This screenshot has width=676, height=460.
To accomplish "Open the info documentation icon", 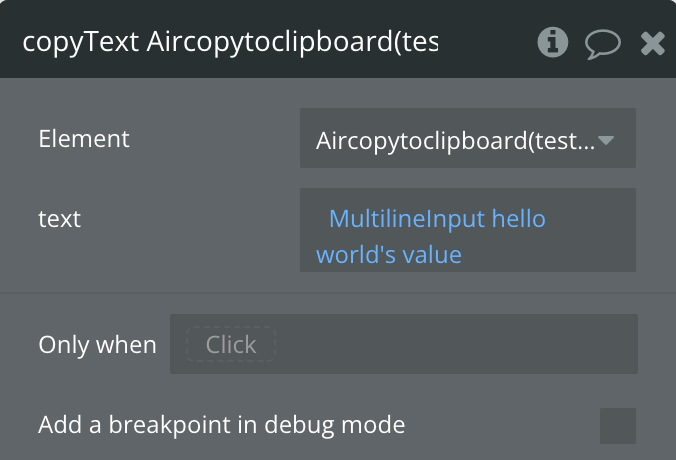I will pos(553,42).
